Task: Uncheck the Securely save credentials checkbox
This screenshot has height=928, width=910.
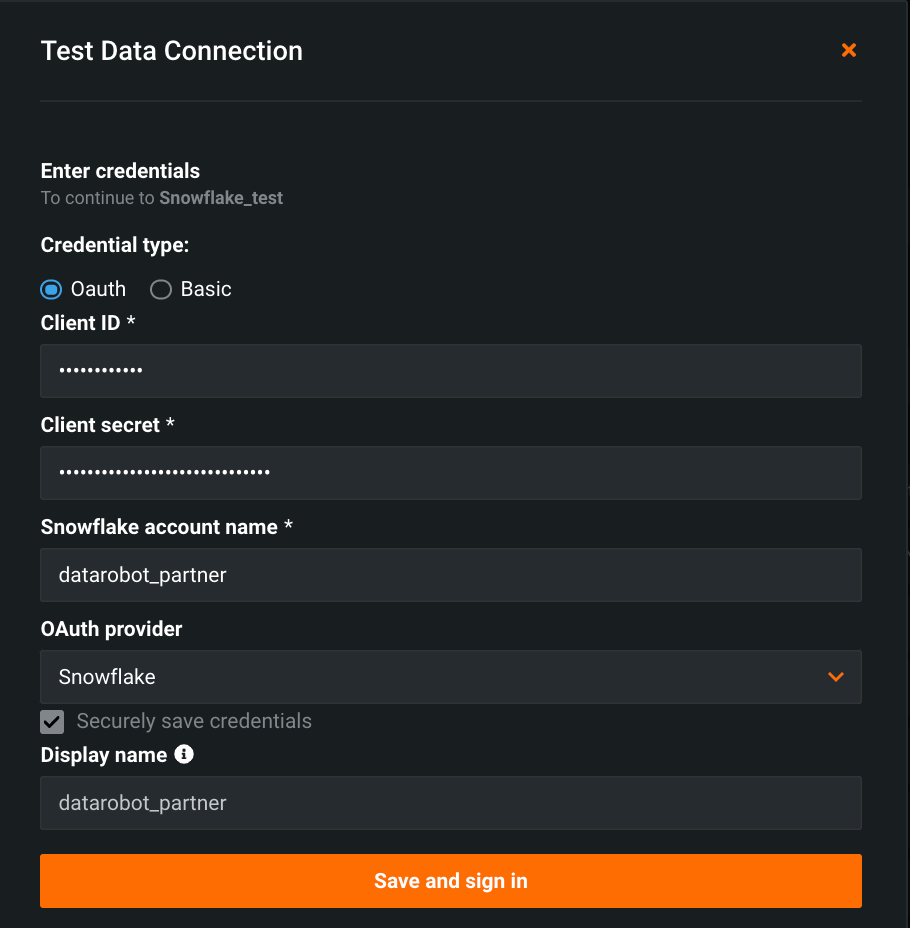Action: (x=52, y=721)
